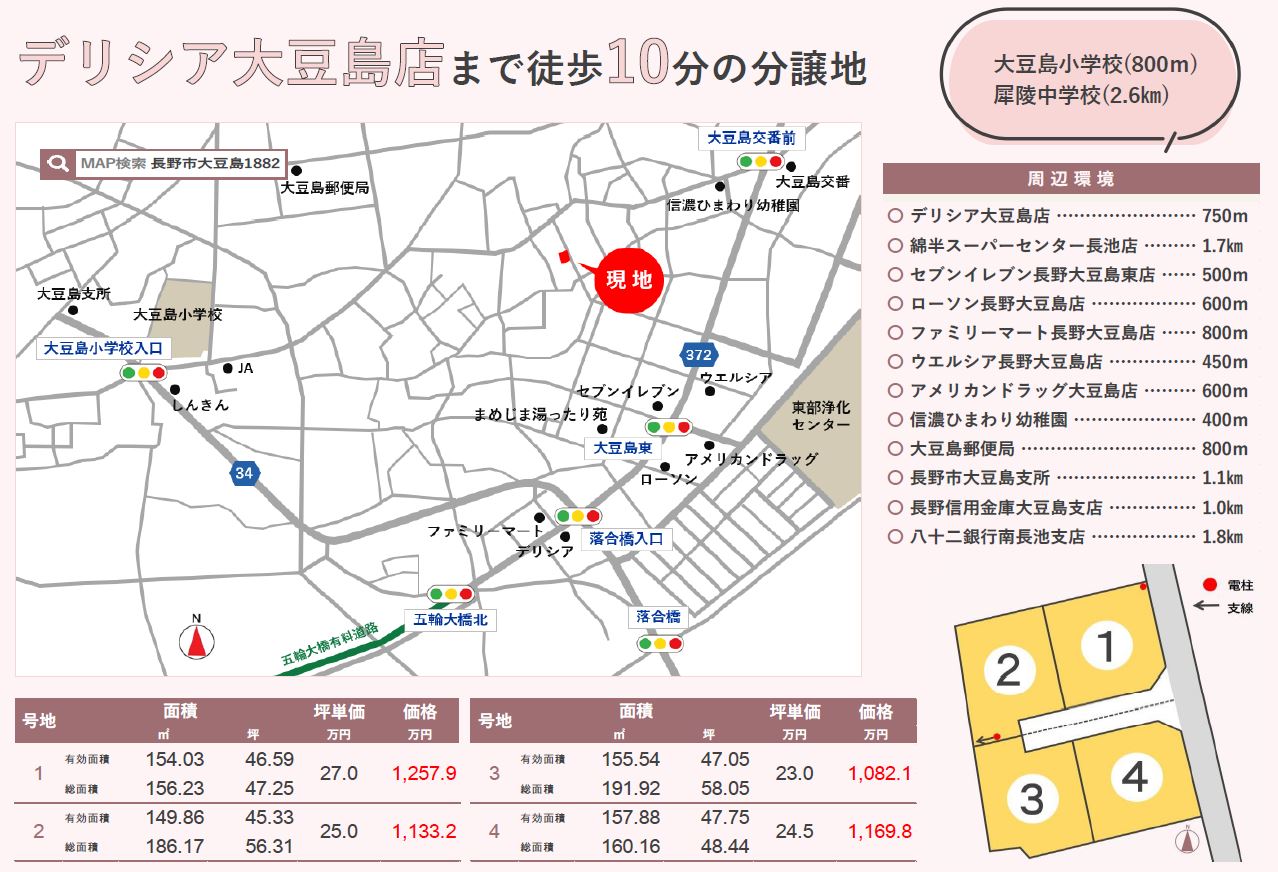Click the 長野市大豆島支所 list row
Image resolution: width=1278 pixels, height=872 pixels.
point(1067,478)
